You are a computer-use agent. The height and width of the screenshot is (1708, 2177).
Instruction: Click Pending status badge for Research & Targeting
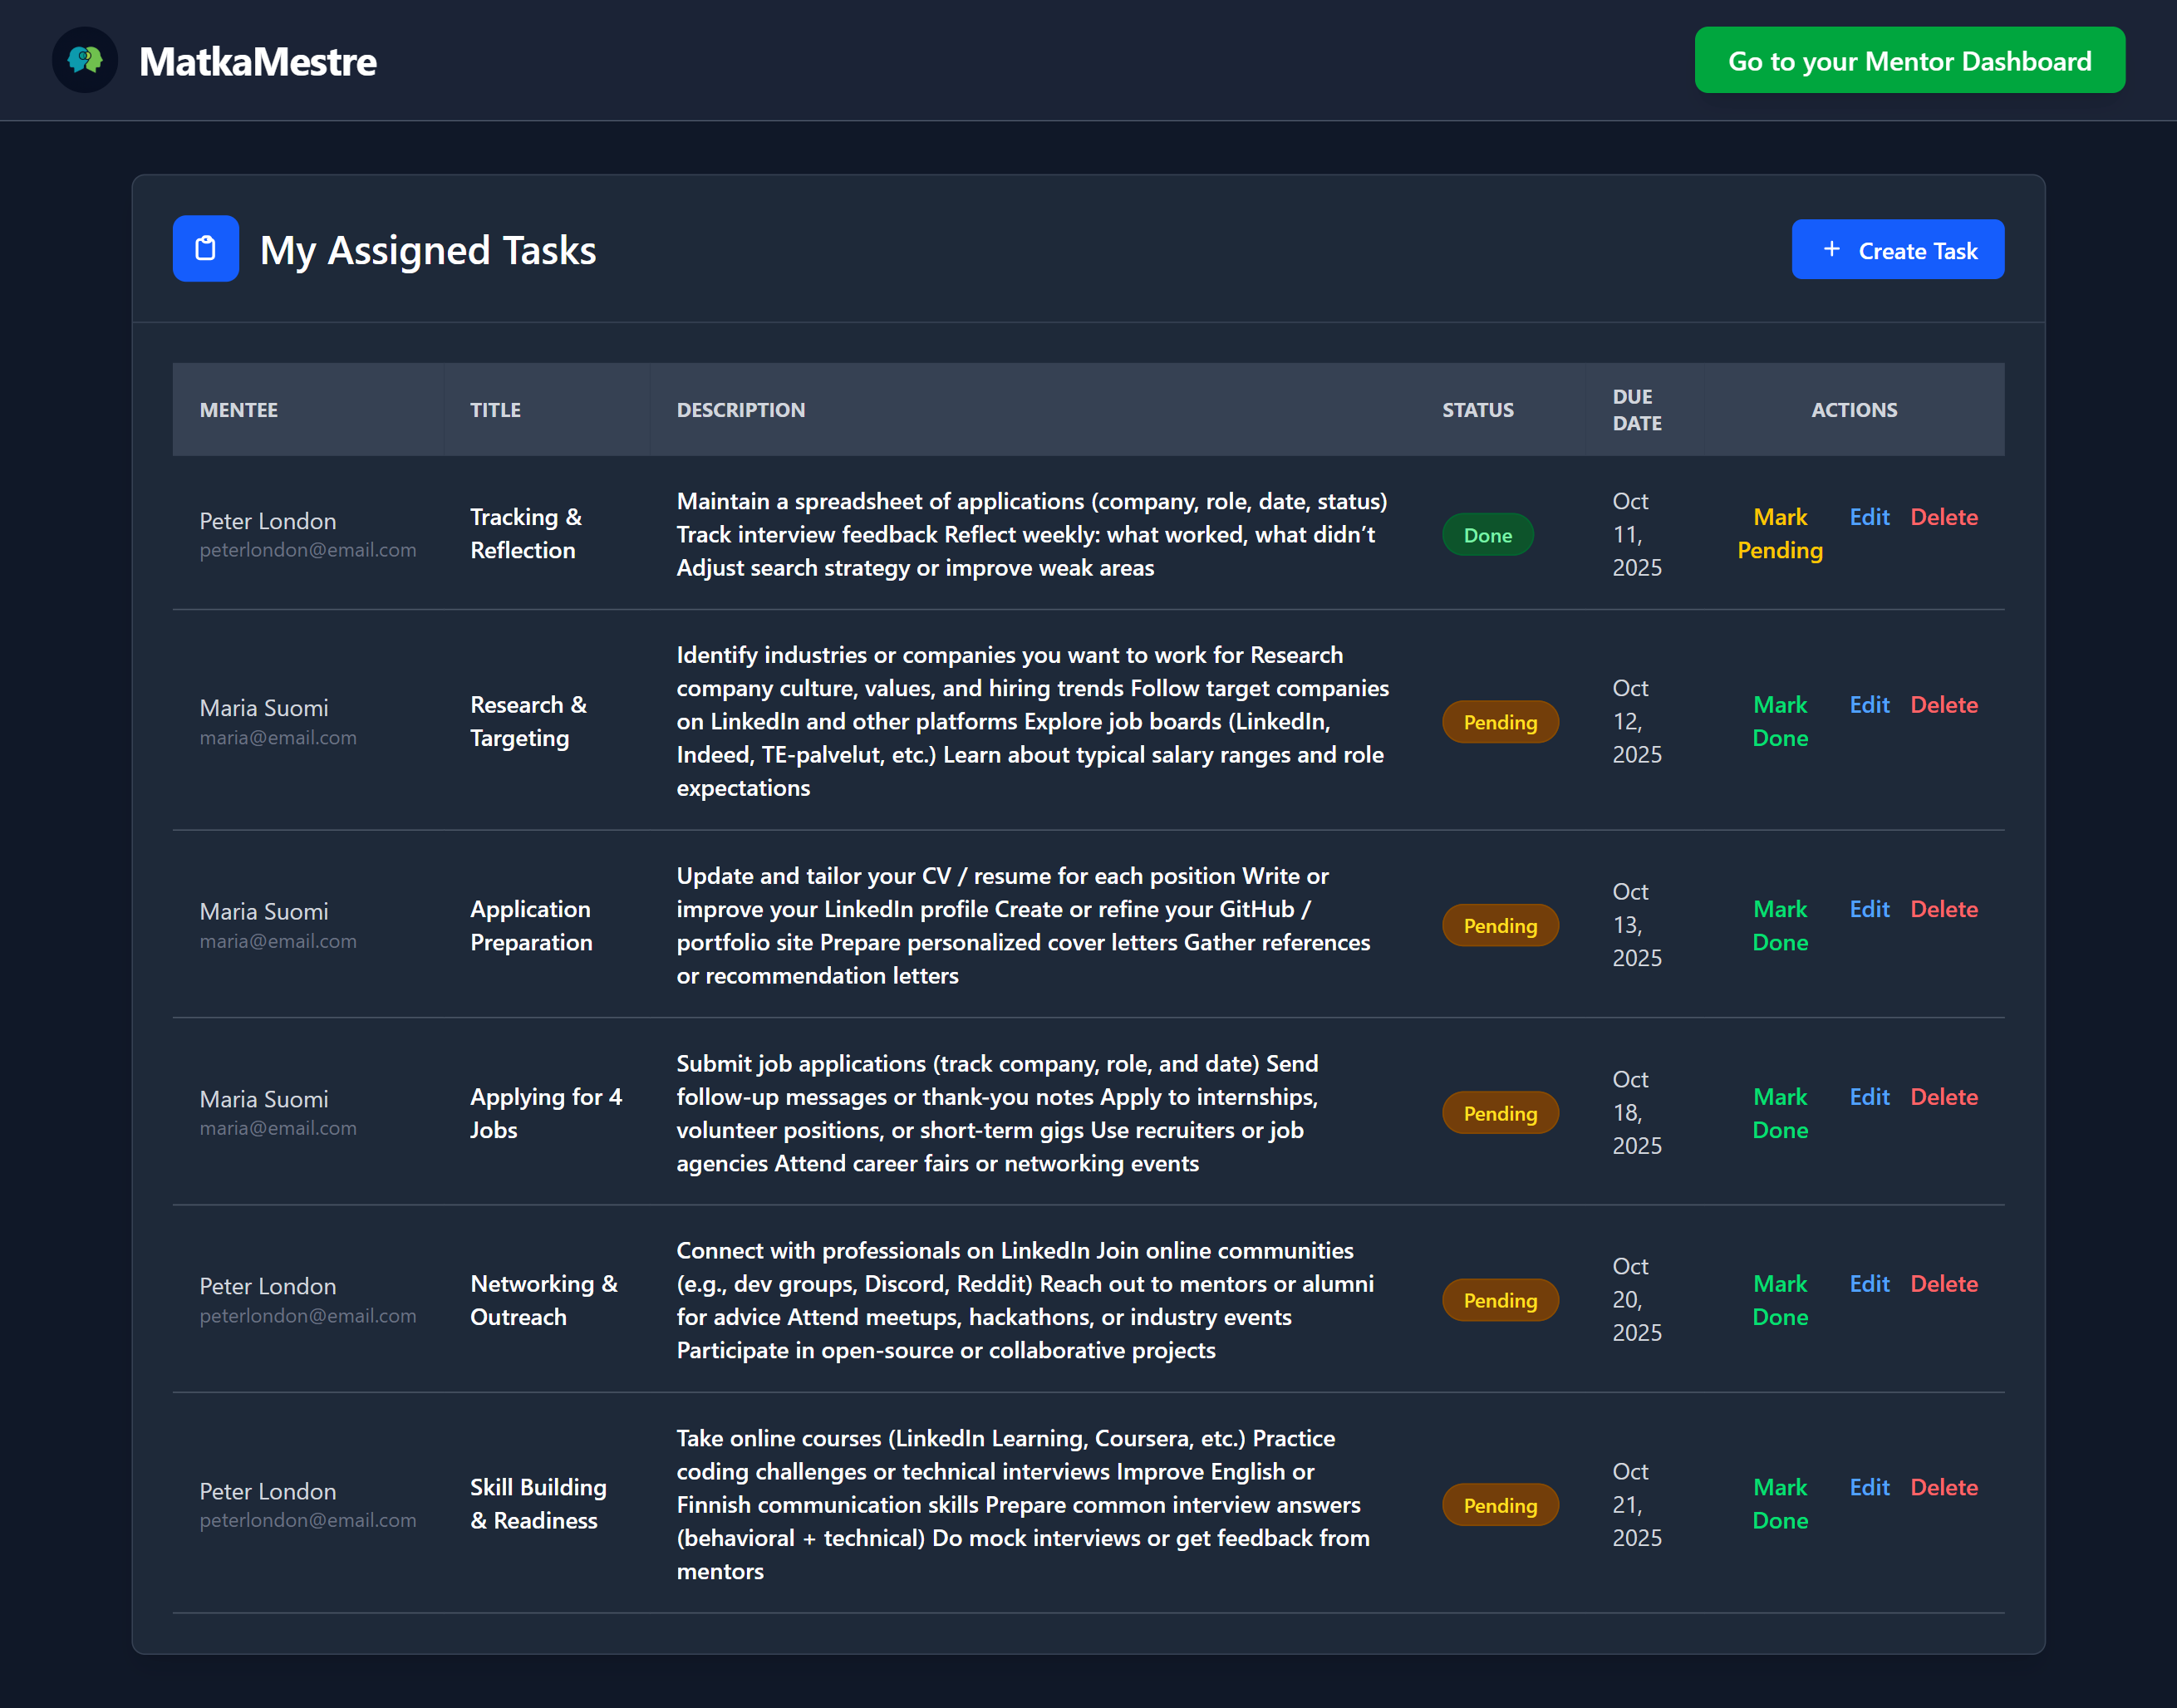pyautogui.click(x=1499, y=722)
